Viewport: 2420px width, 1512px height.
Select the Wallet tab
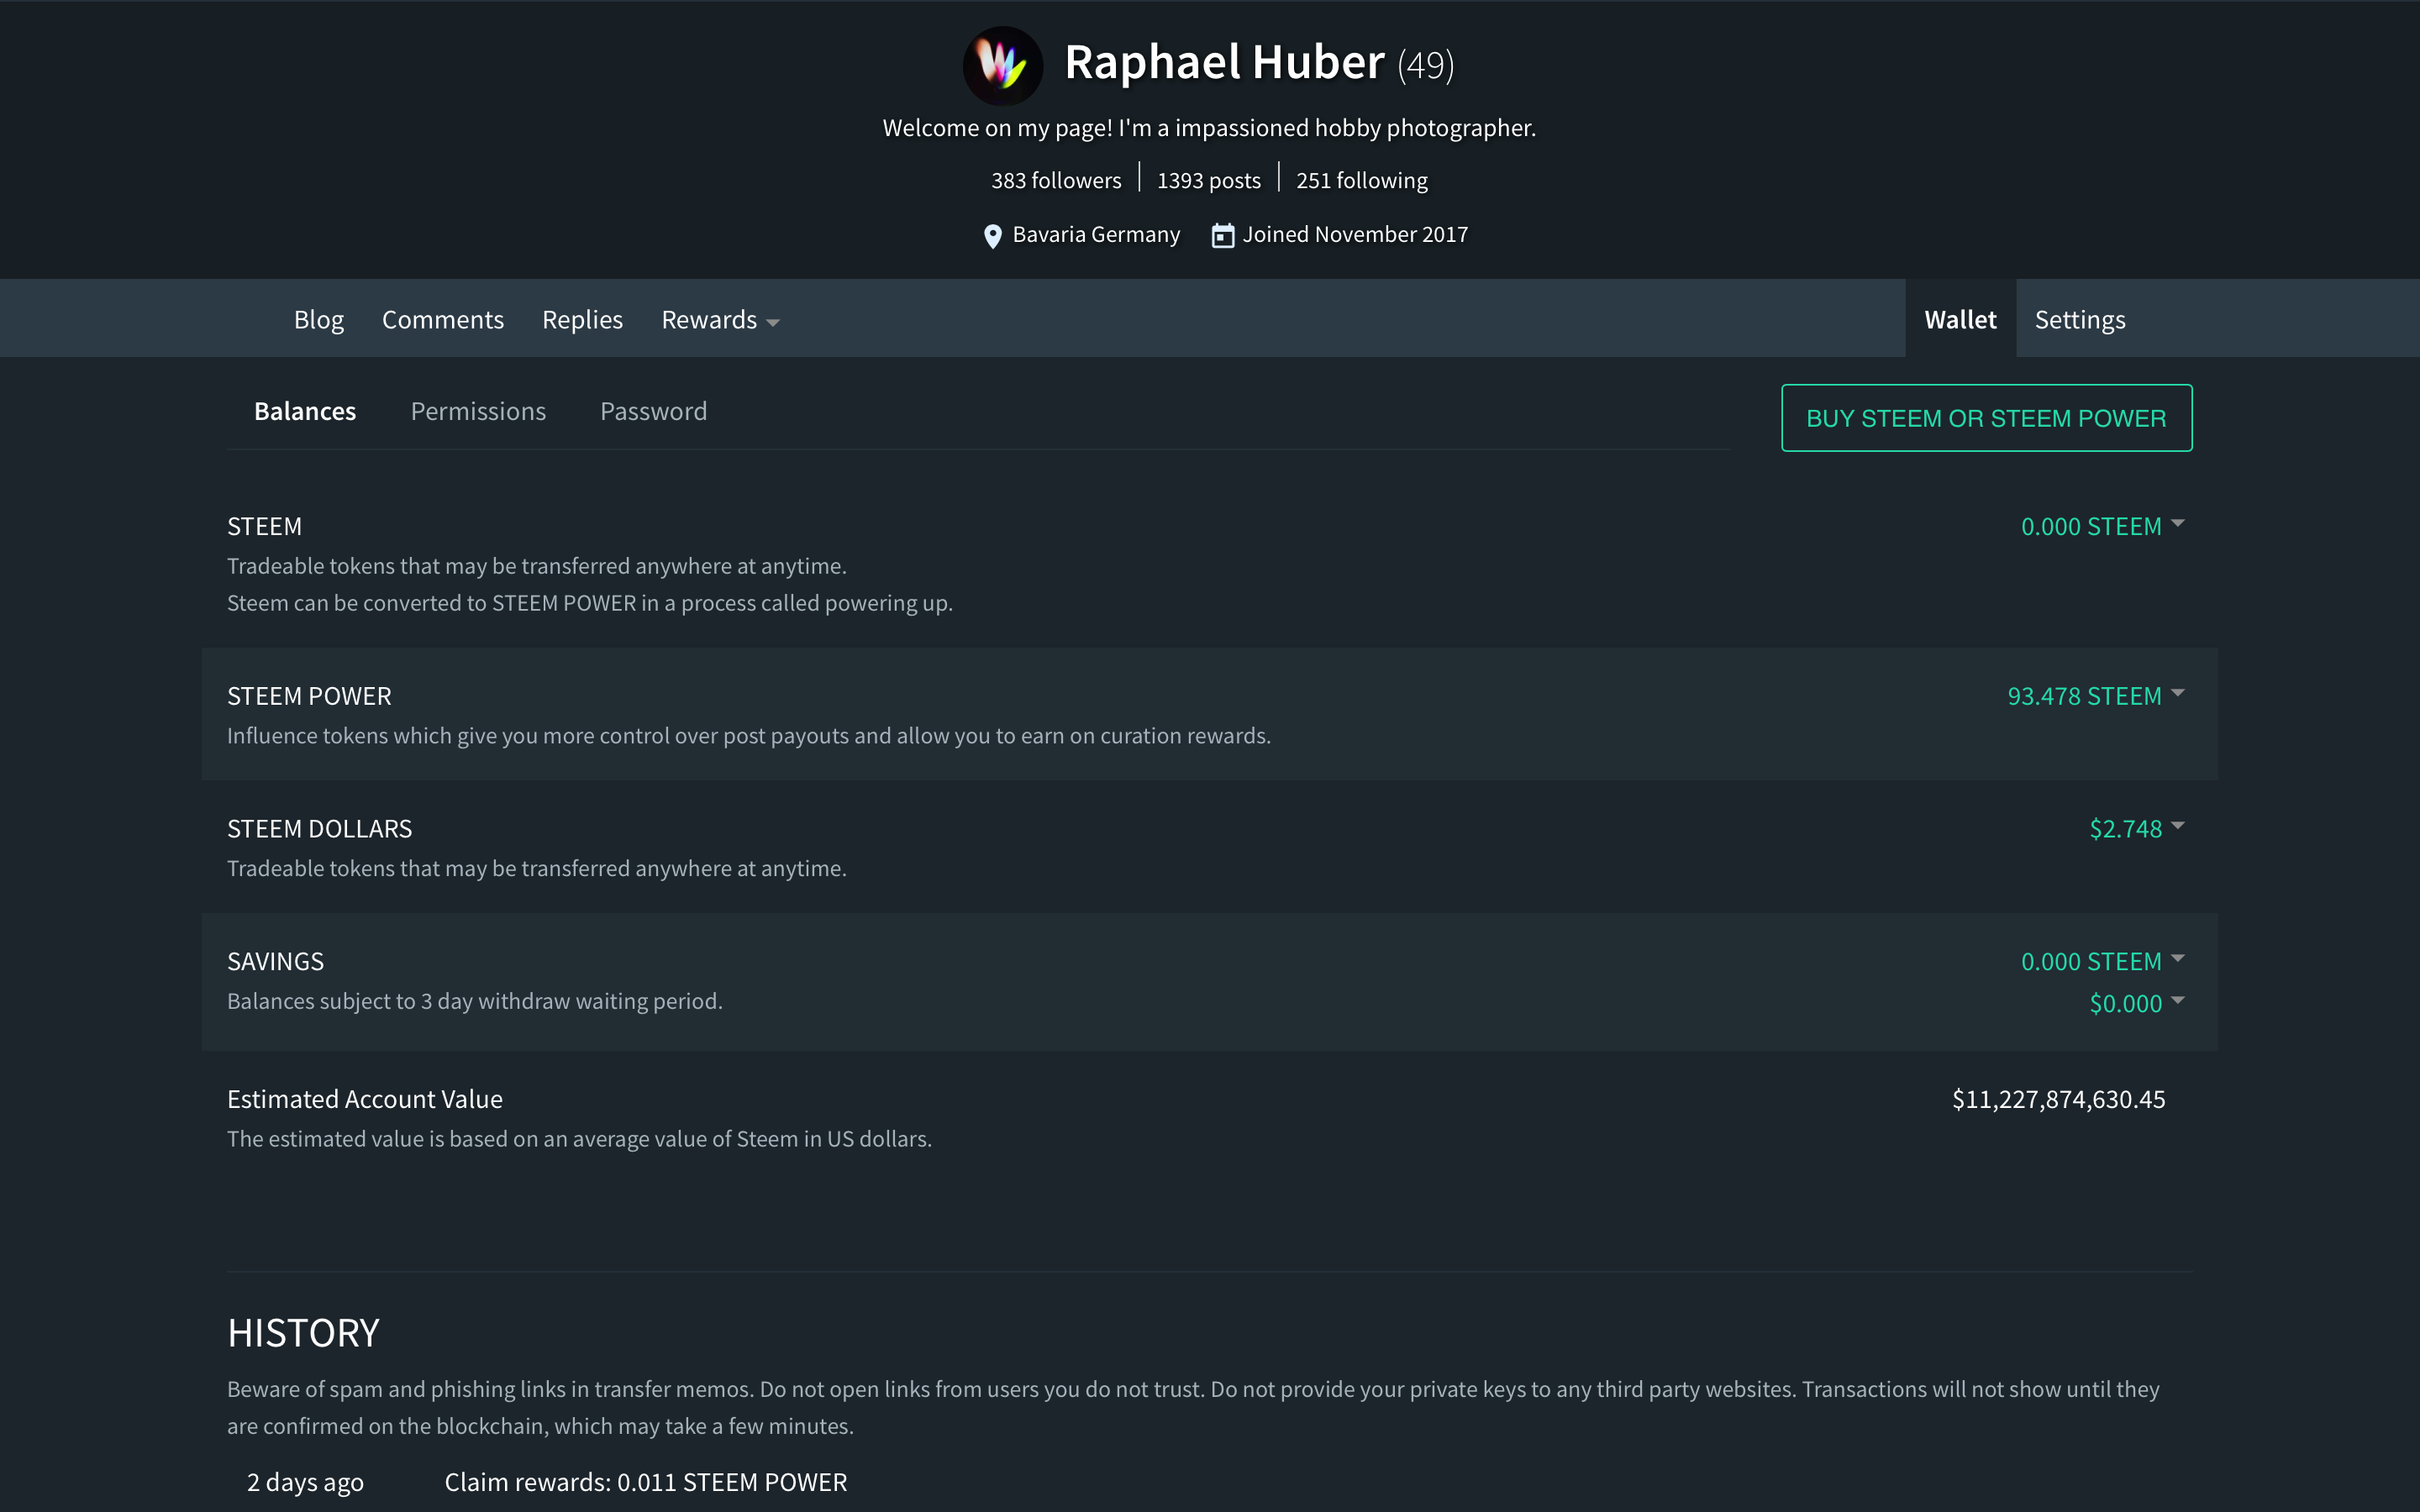tap(1960, 320)
